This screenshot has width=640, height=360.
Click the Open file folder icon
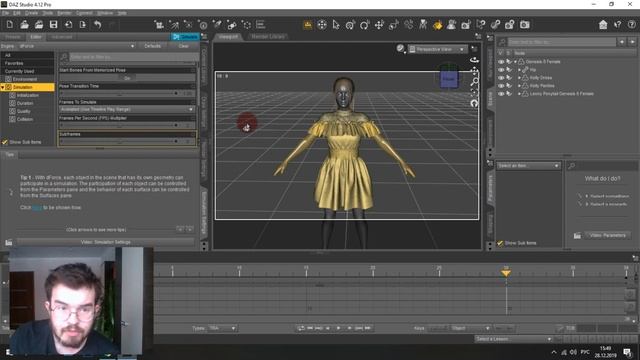(x=24, y=25)
